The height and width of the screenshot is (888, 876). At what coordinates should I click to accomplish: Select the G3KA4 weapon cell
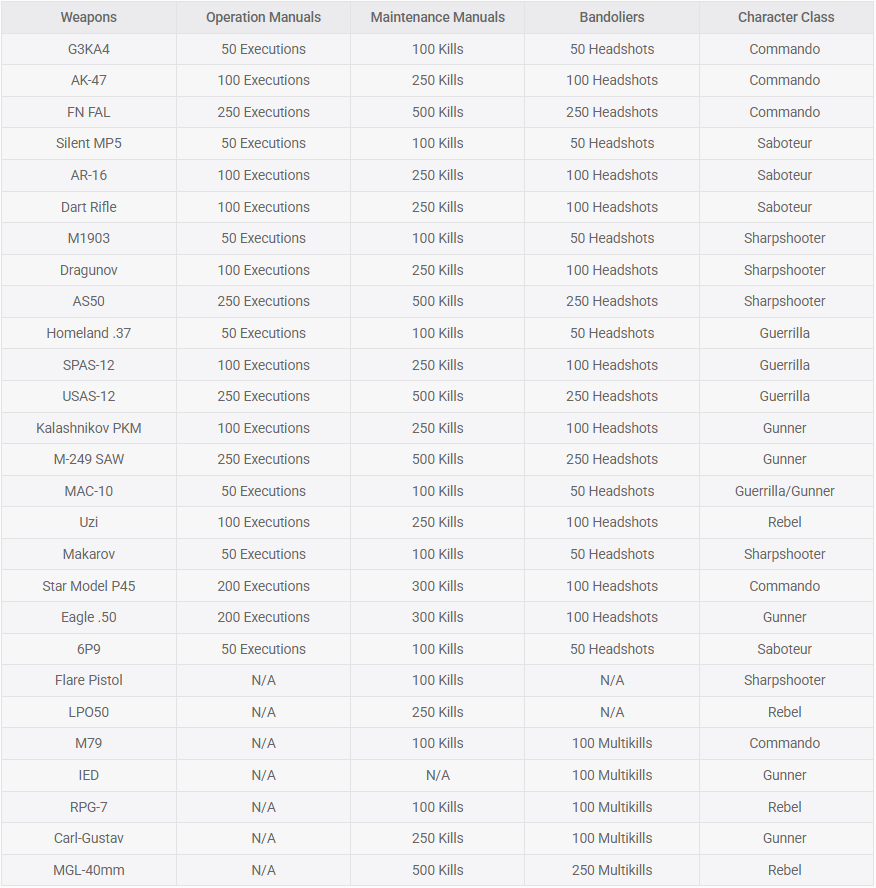pyautogui.click(x=88, y=49)
